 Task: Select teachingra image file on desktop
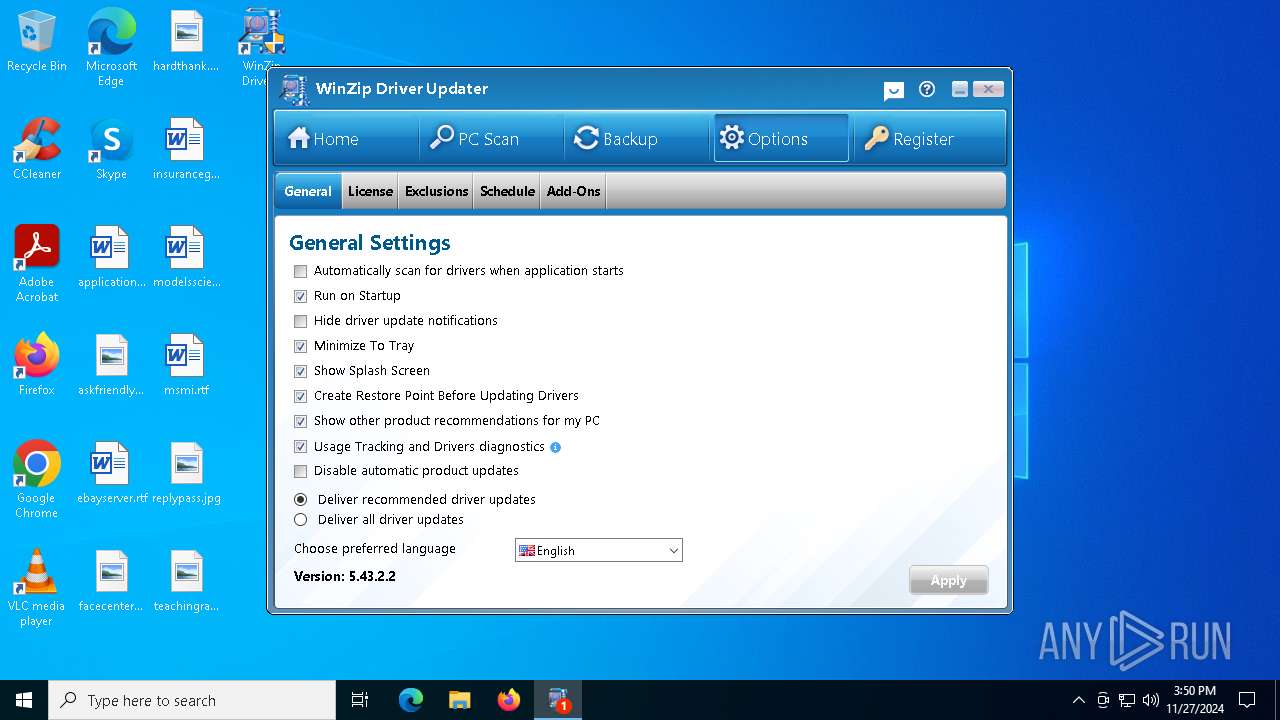point(186,582)
